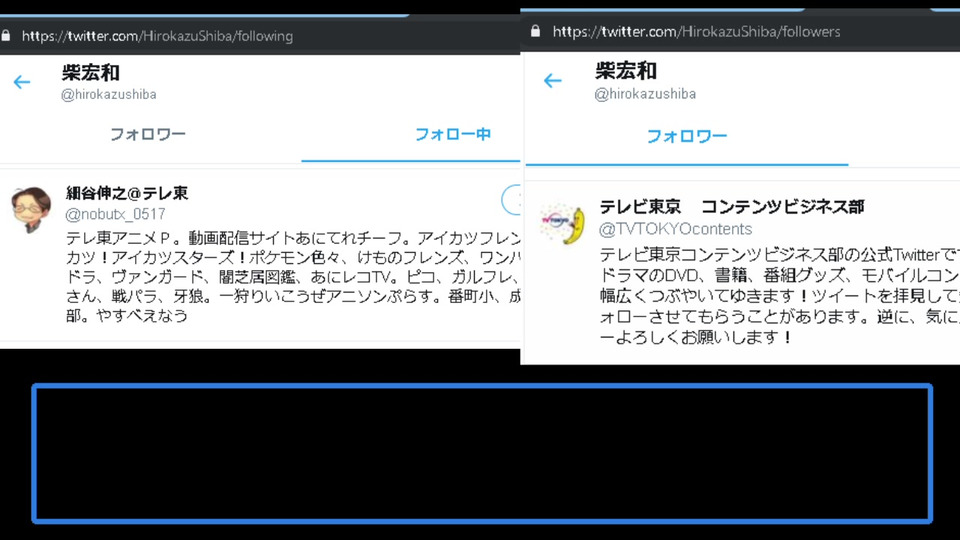Click back arrow in the followers window

[552, 81]
